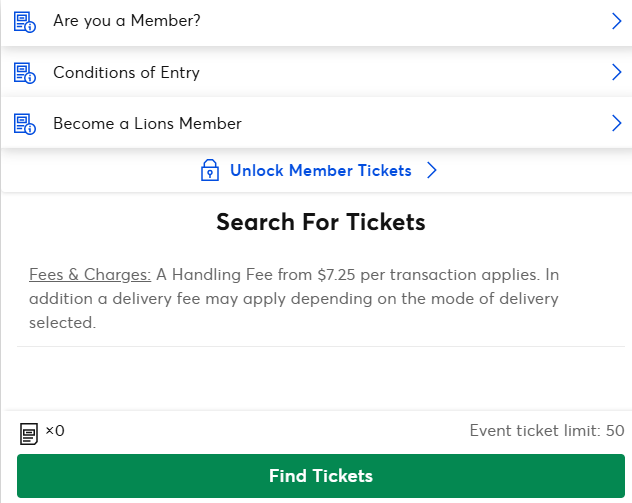Open the Become a Lions Member row
632x503 pixels.
click(147, 125)
